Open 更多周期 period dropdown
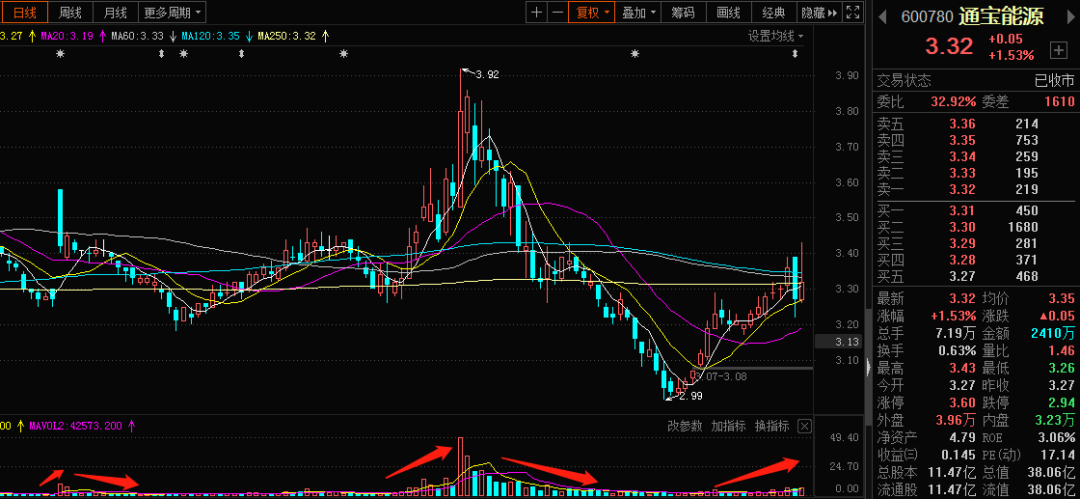This screenshot has width=1080, height=499. [172, 13]
